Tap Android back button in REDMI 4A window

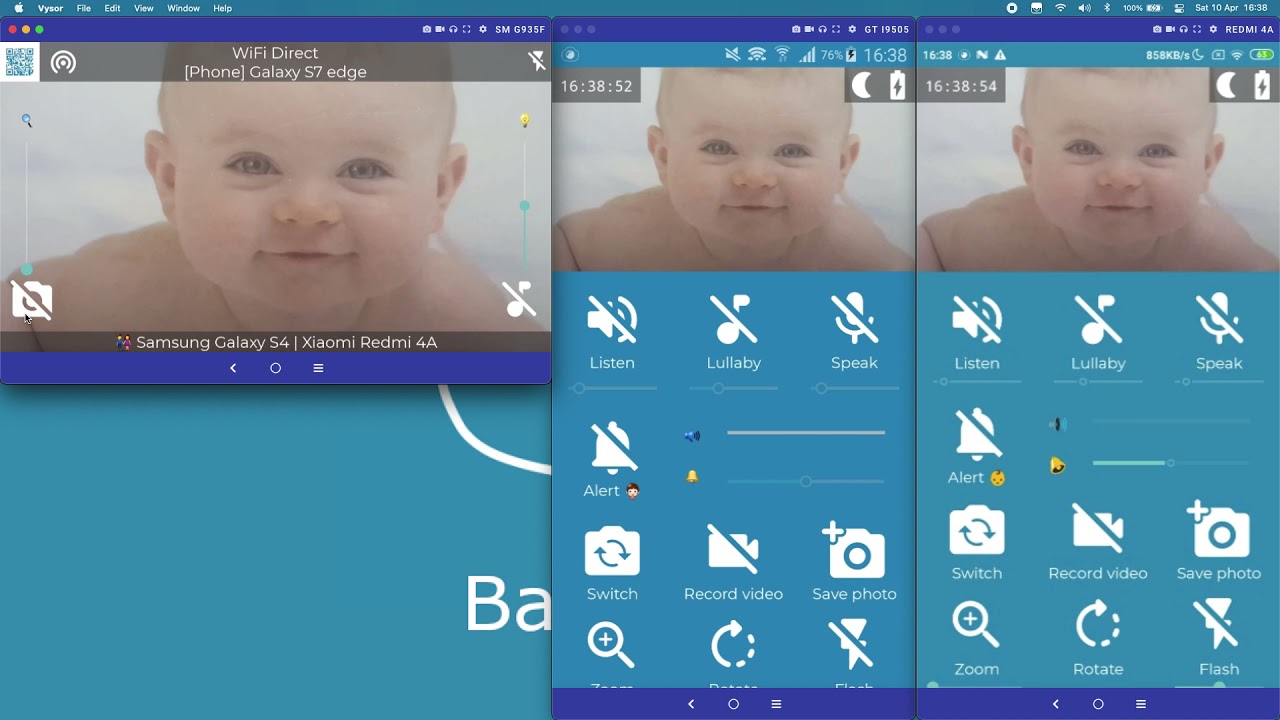[1056, 704]
